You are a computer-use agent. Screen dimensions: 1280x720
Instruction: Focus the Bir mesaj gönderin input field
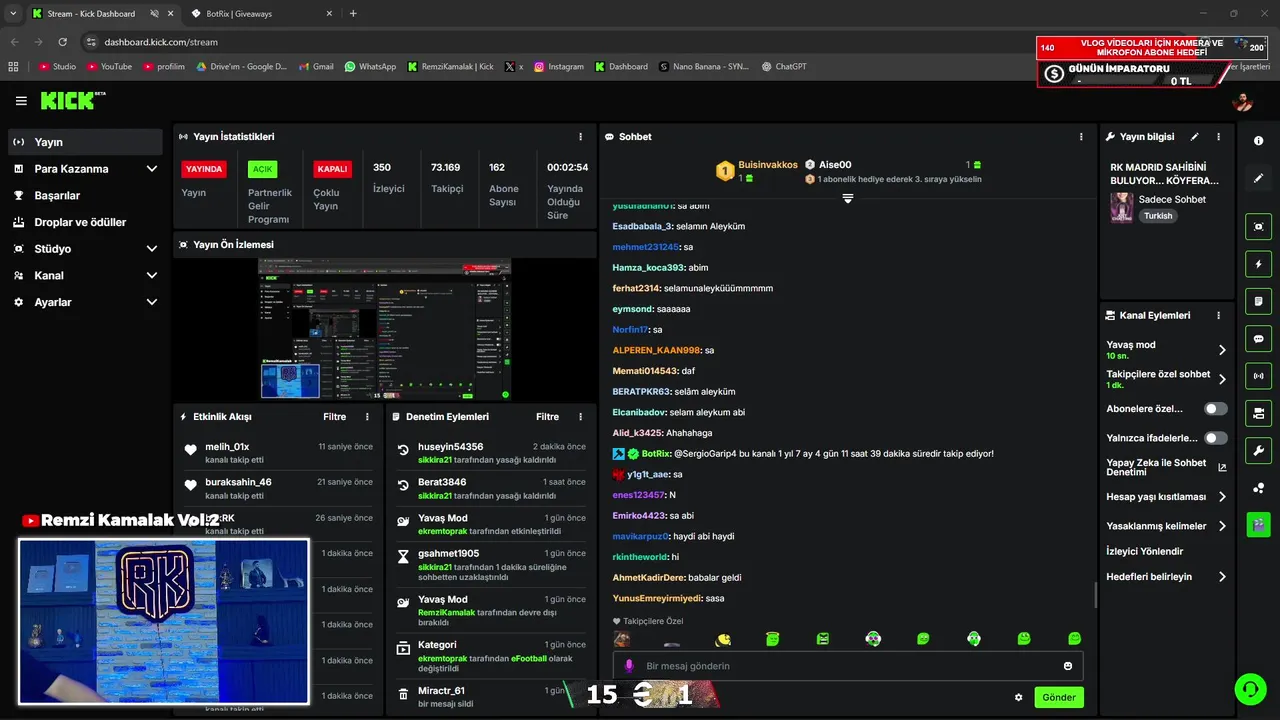pos(846,666)
